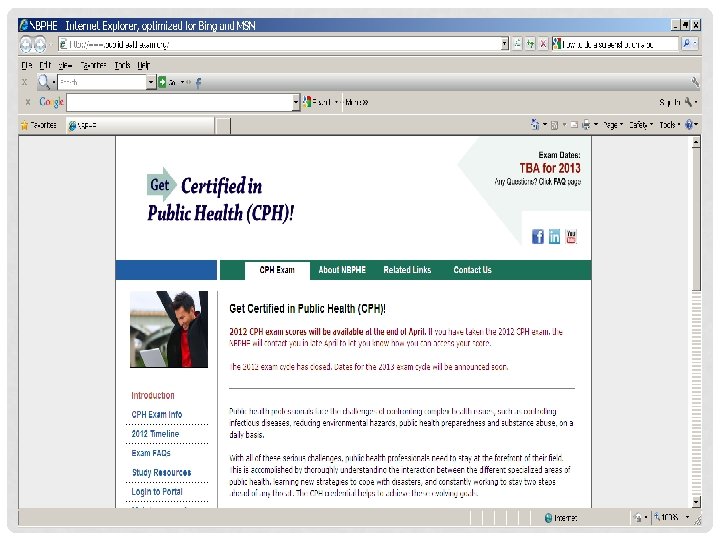Select the CPH Exam site tab

(x=277, y=270)
